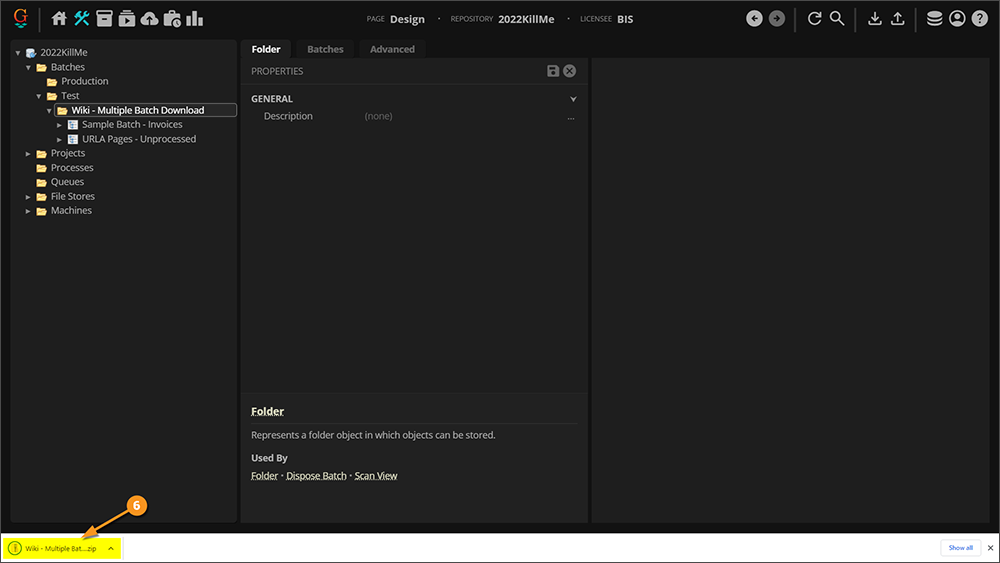1000x563 pixels.
Task: Open Description ellipsis editor button
Action: point(571,117)
